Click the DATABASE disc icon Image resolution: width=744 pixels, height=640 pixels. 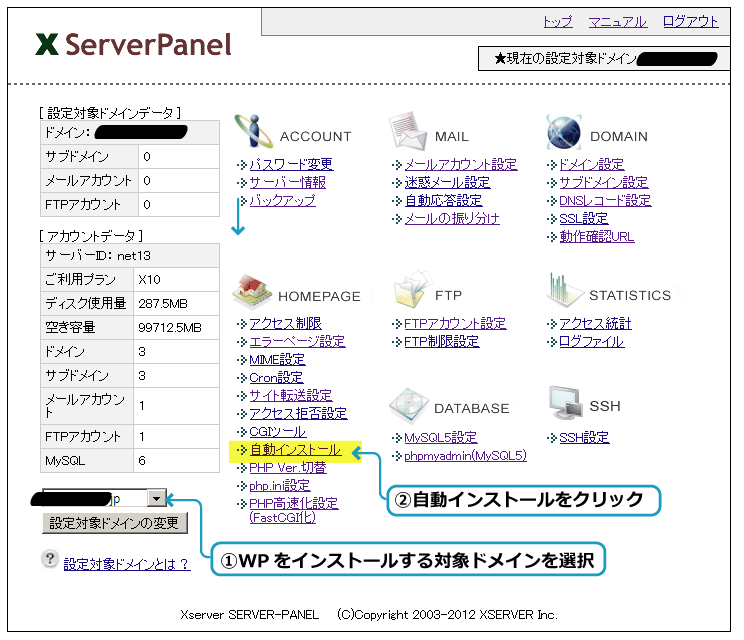click(408, 405)
